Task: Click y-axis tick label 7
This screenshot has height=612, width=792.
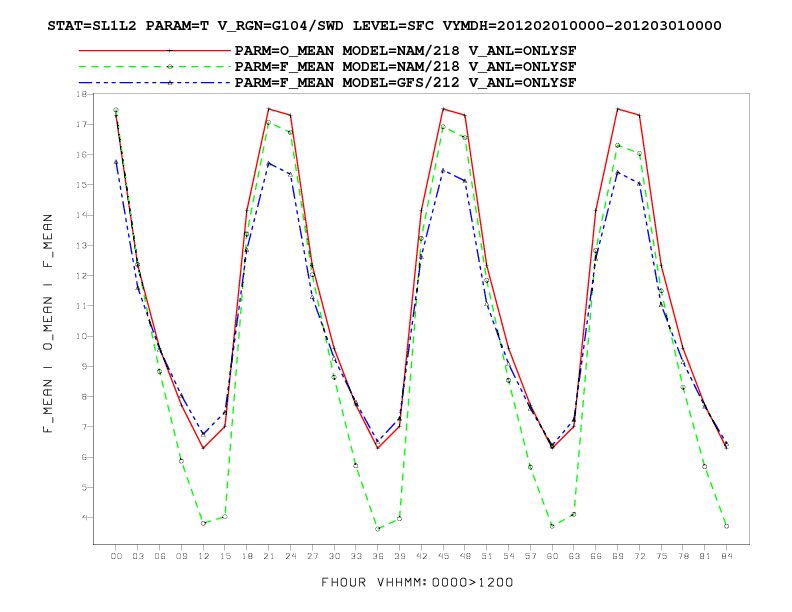Action: [x=84, y=427]
